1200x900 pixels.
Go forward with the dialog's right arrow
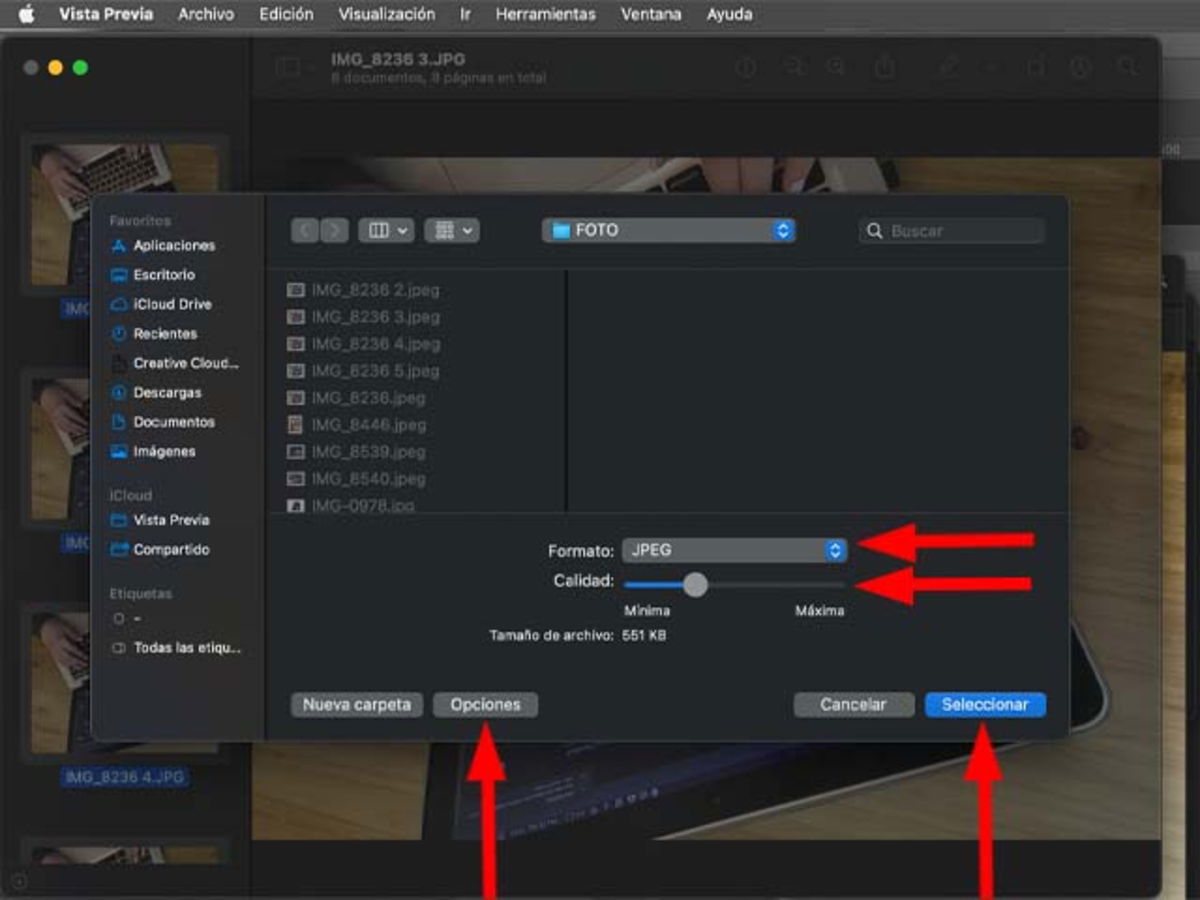[x=334, y=231]
